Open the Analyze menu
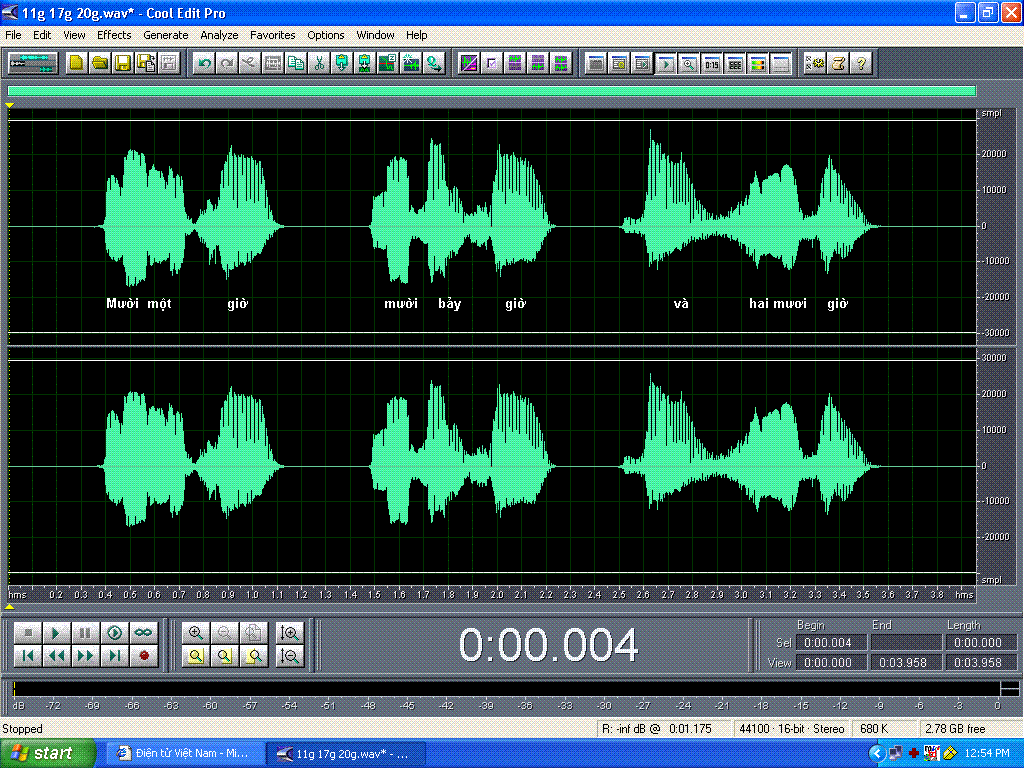1024x768 pixels. tap(219, 35)
